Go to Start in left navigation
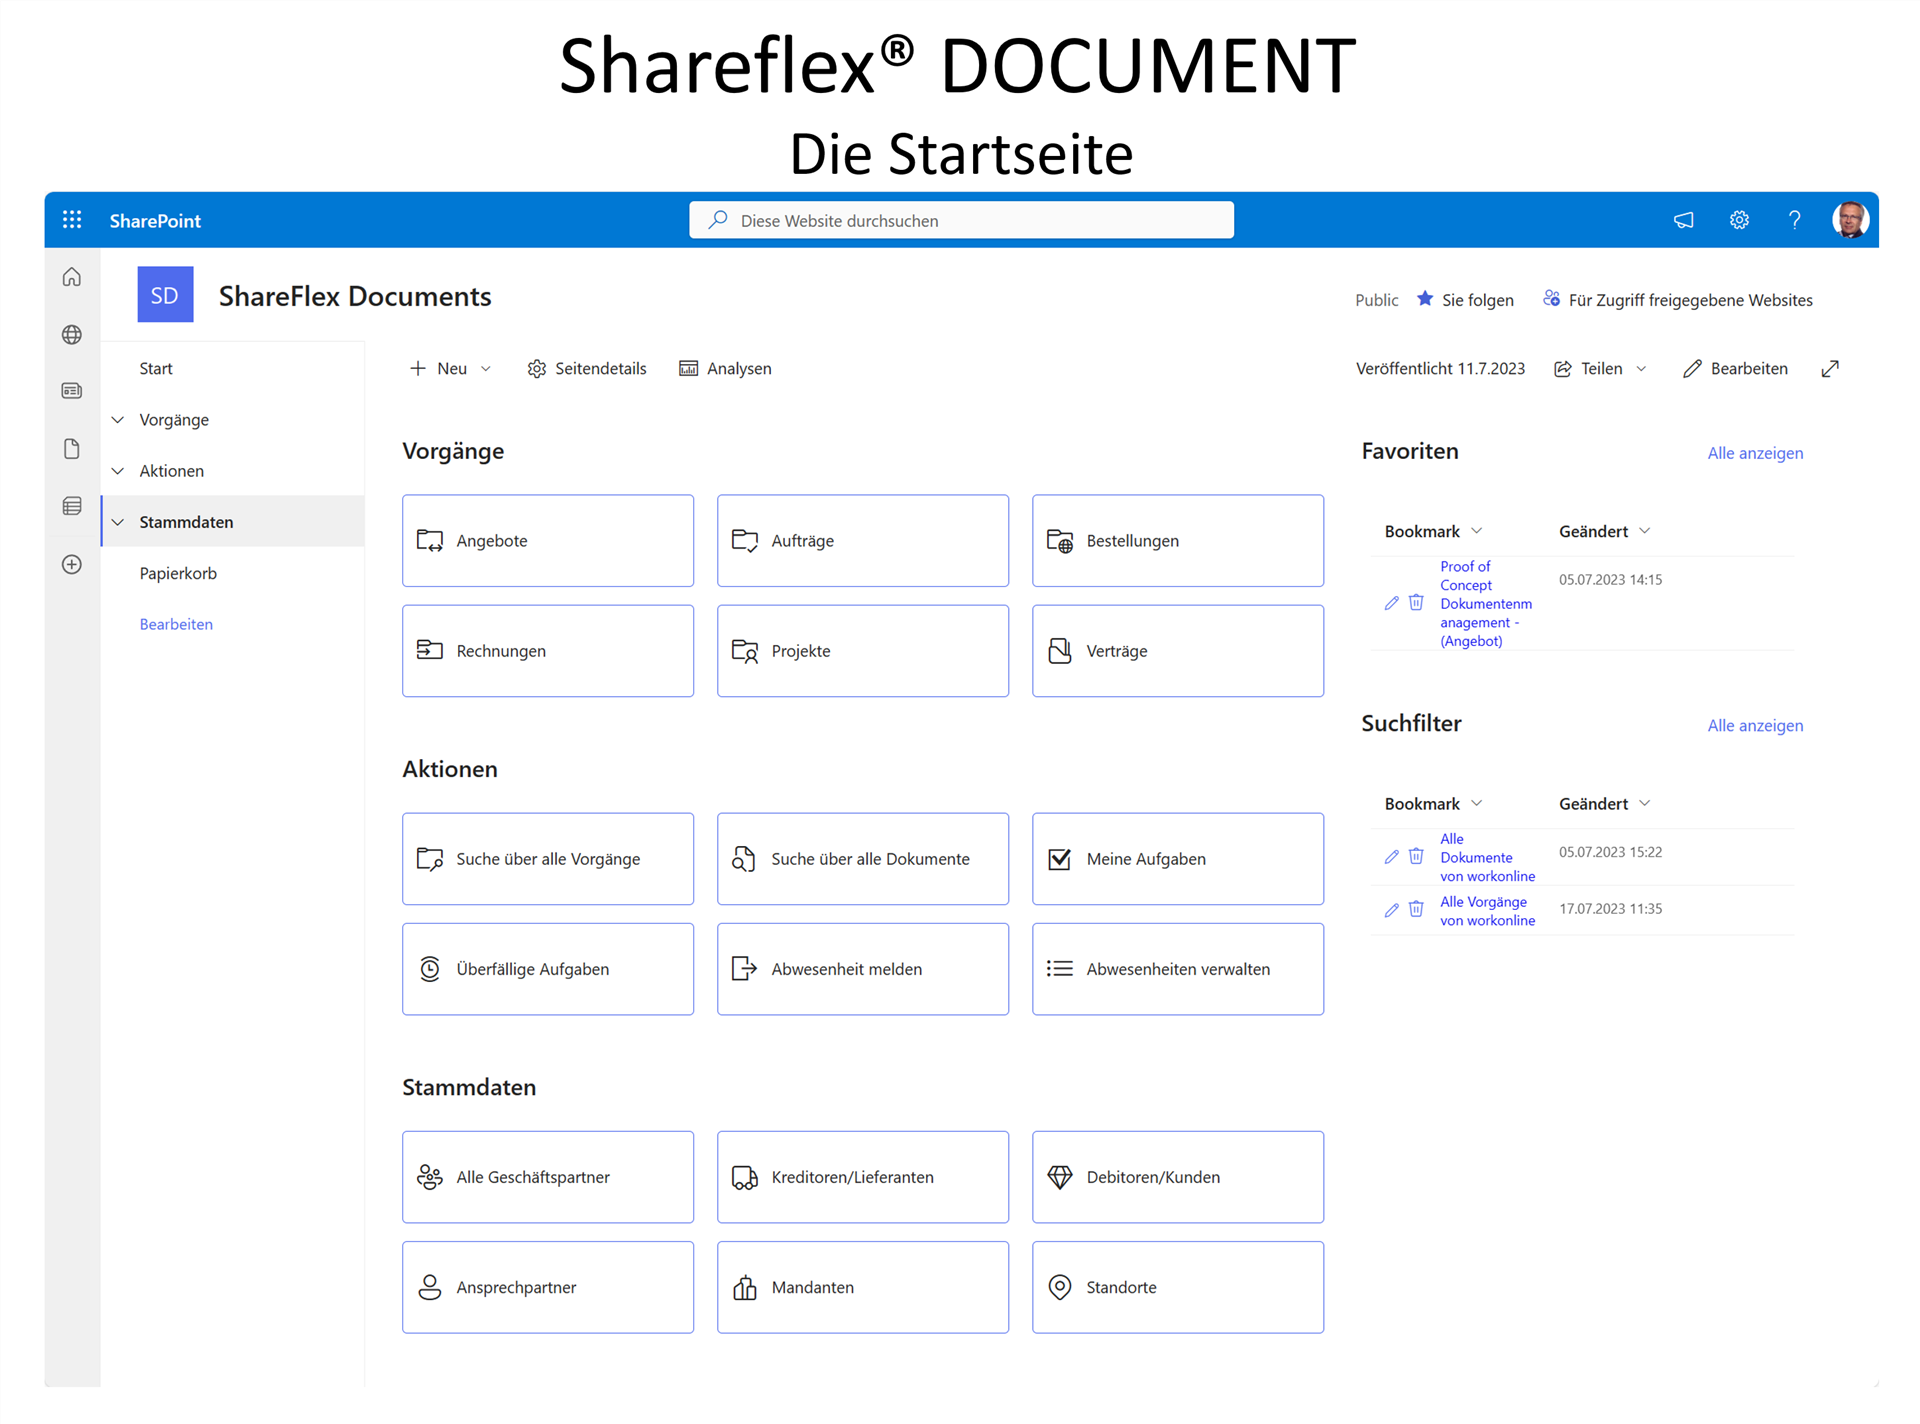 [156, 369]
